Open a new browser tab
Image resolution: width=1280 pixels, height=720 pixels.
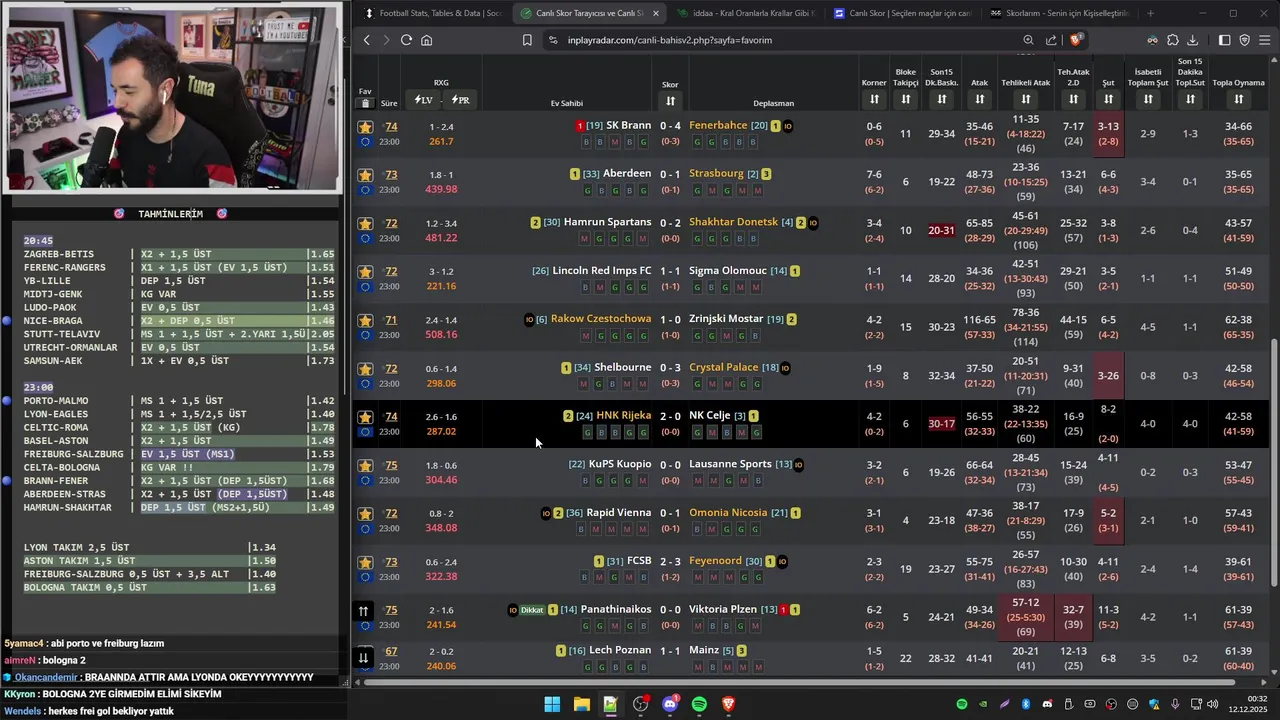tap(1150, 13)
